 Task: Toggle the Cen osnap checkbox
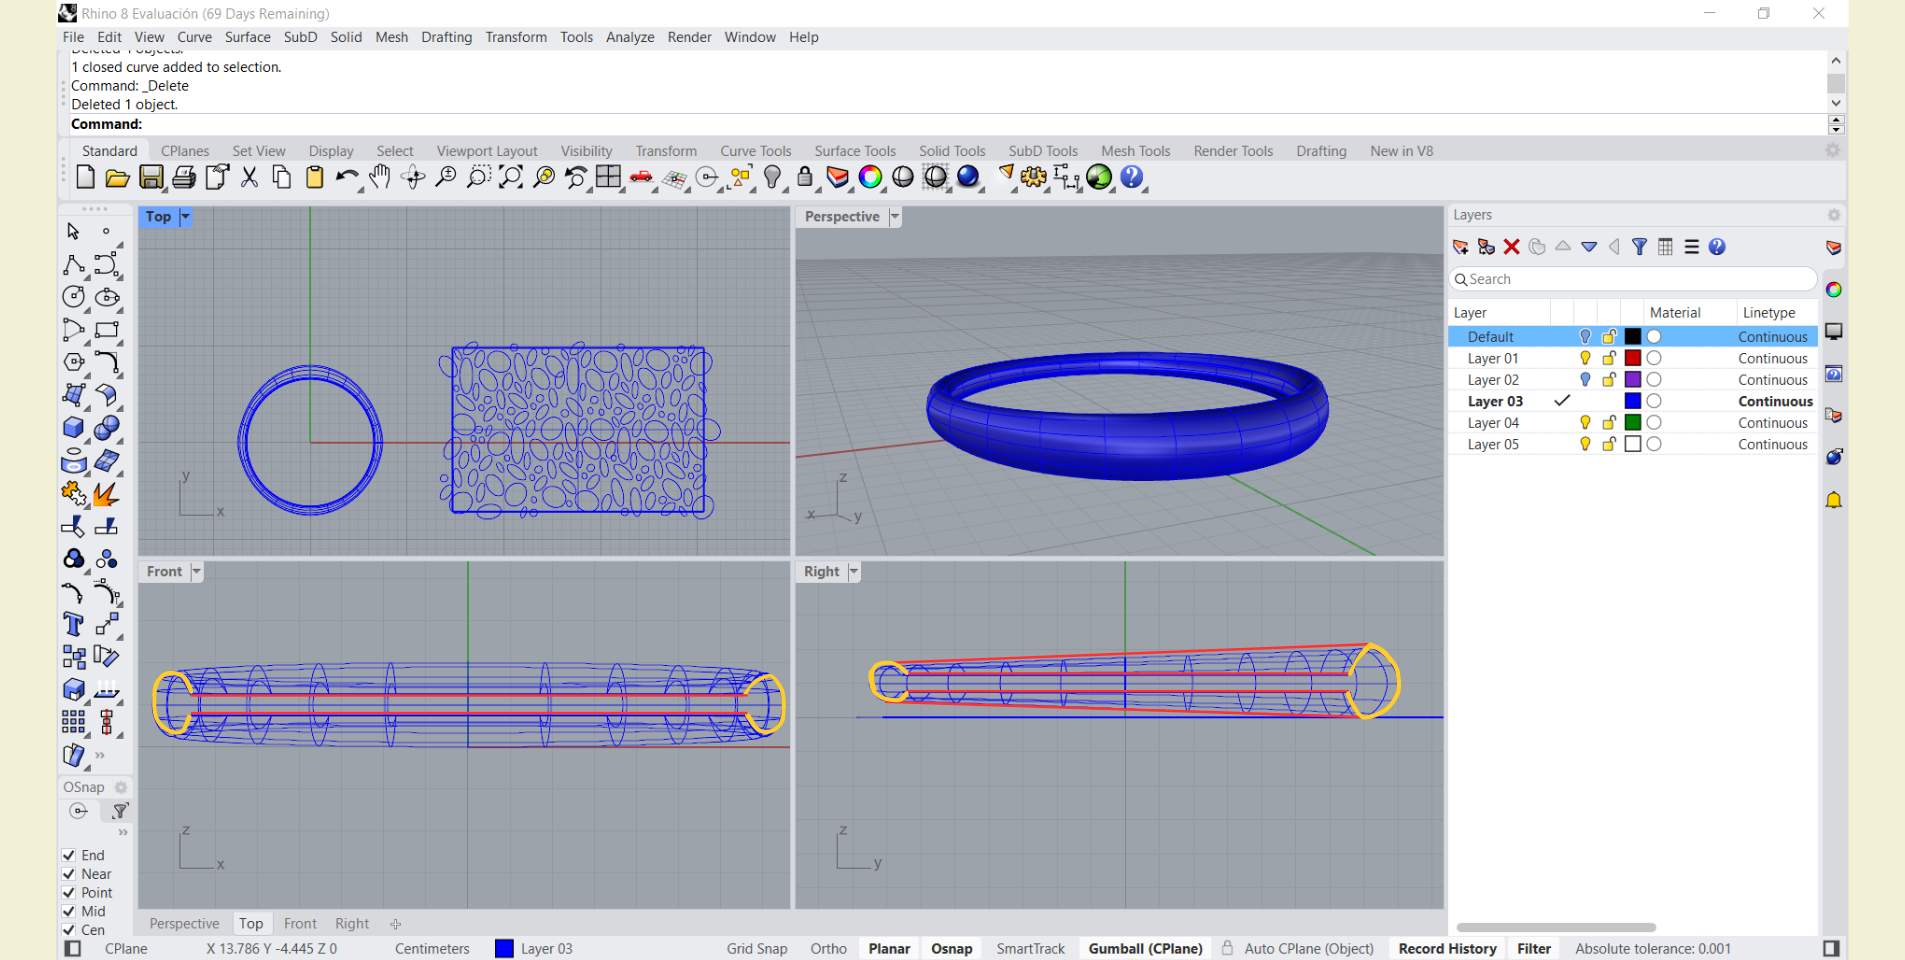tap(69, 930)
